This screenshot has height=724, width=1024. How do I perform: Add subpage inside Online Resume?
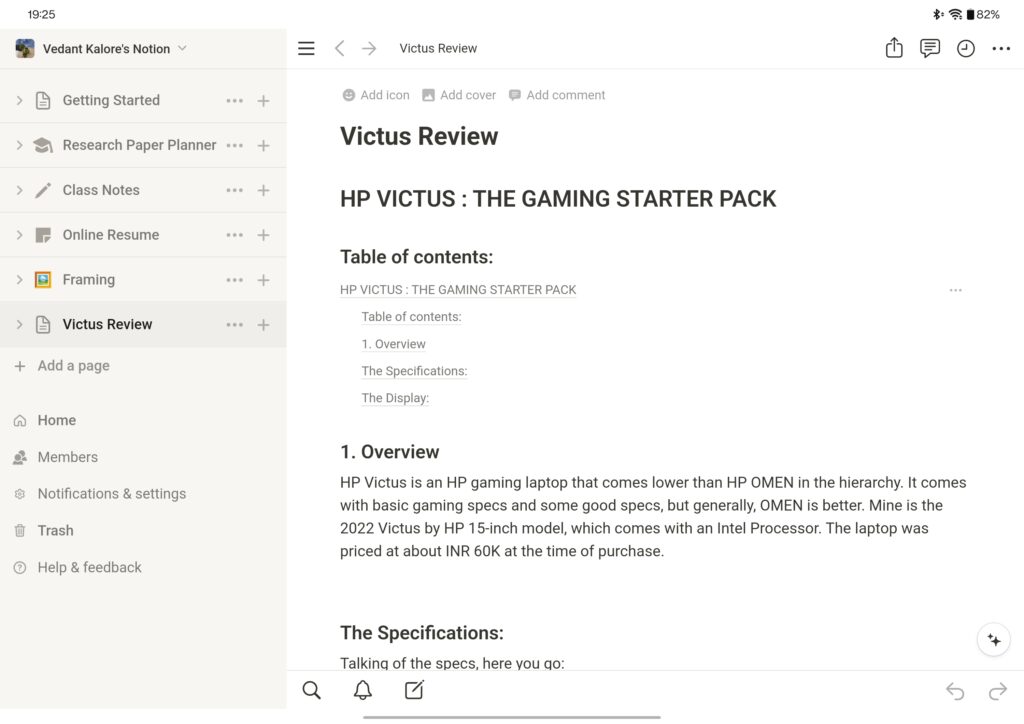pyautogui.click(x=263, y=235)
